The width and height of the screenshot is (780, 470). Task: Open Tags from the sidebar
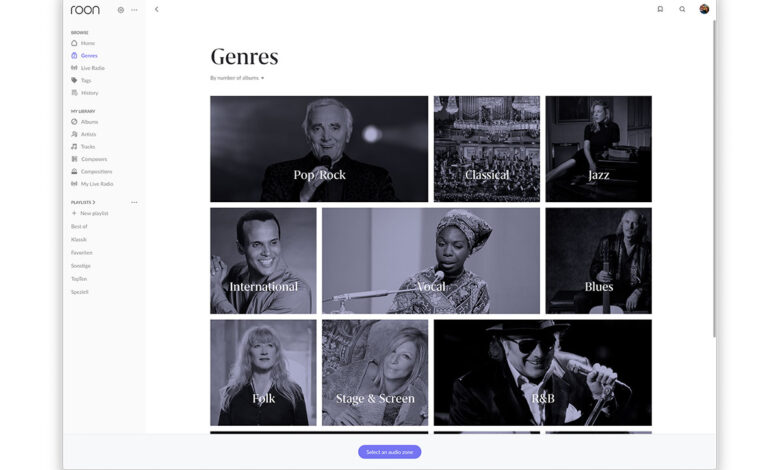coord(81,81)
